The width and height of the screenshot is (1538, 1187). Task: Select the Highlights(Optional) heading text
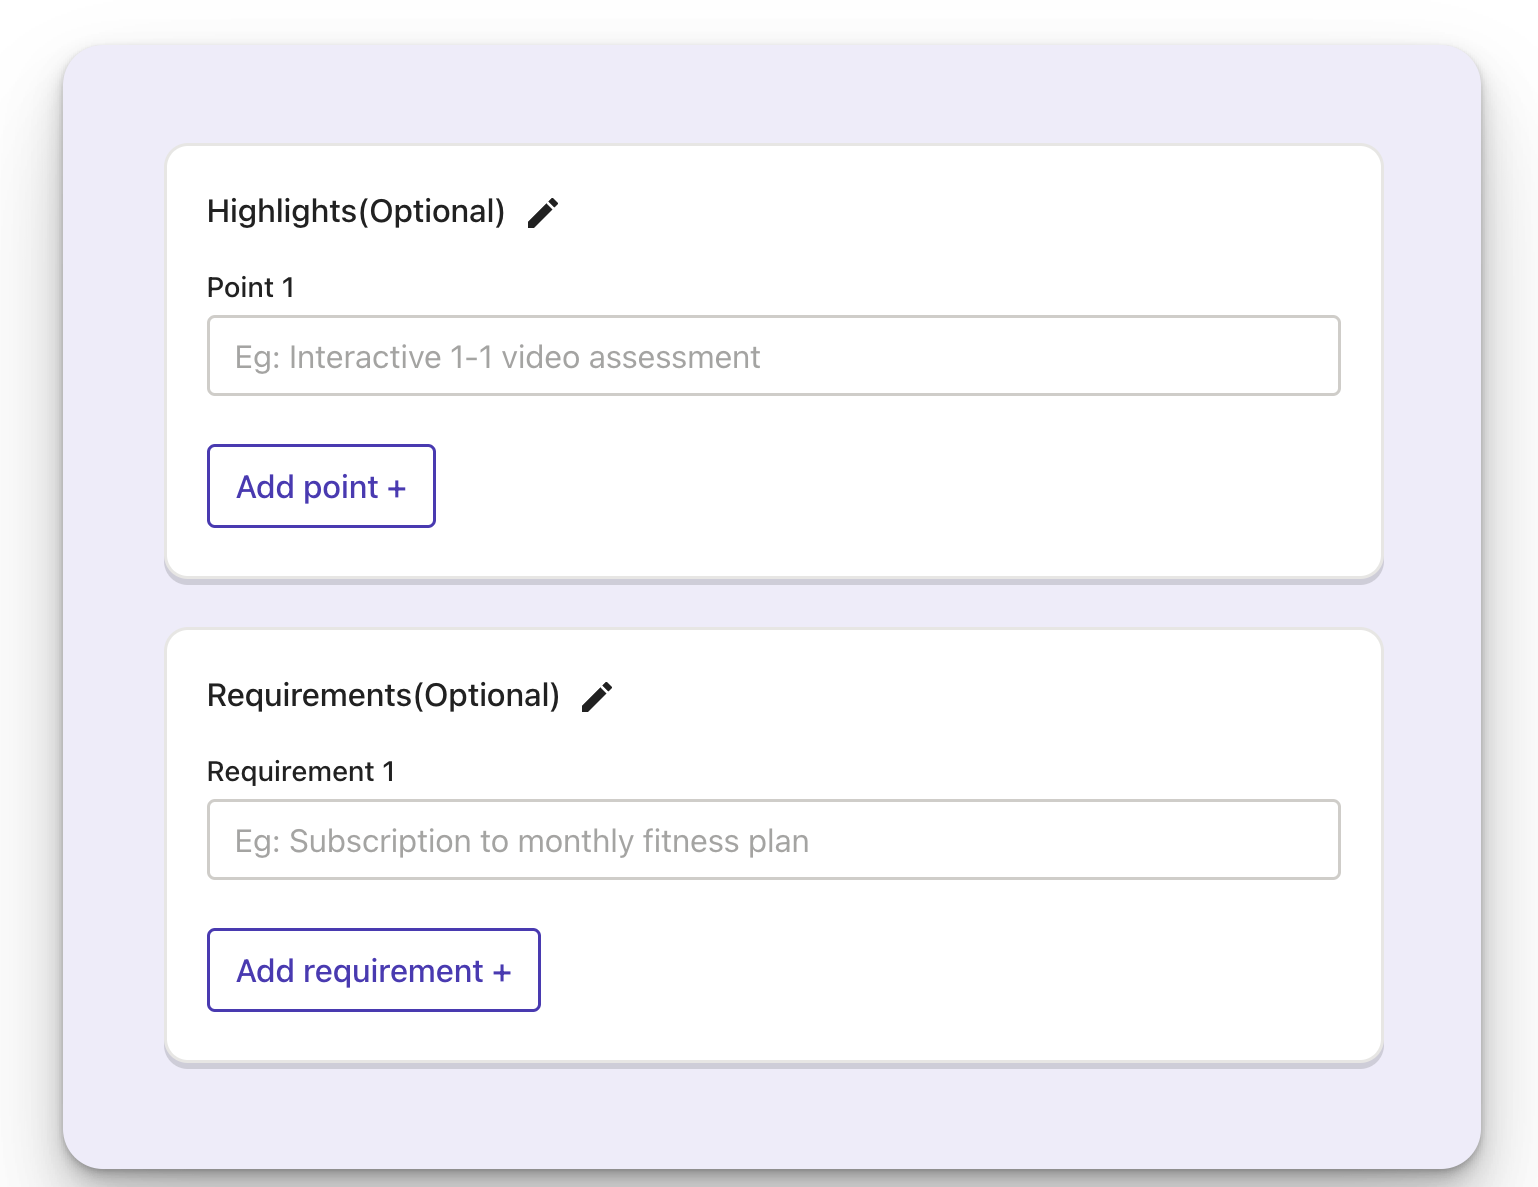click(x=356, y=212)
